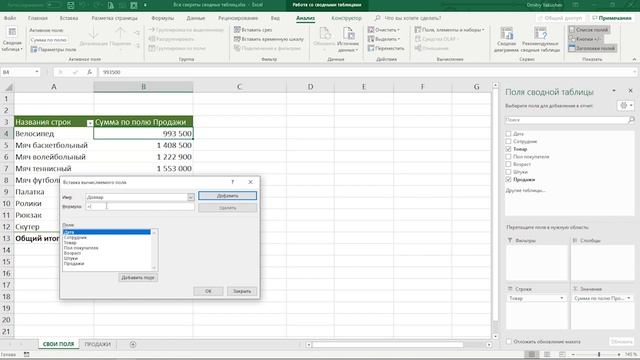Open Параметры поля settings
Viewport: 640px width, 360px height.
pyautogui.click(x=53, y=49)
